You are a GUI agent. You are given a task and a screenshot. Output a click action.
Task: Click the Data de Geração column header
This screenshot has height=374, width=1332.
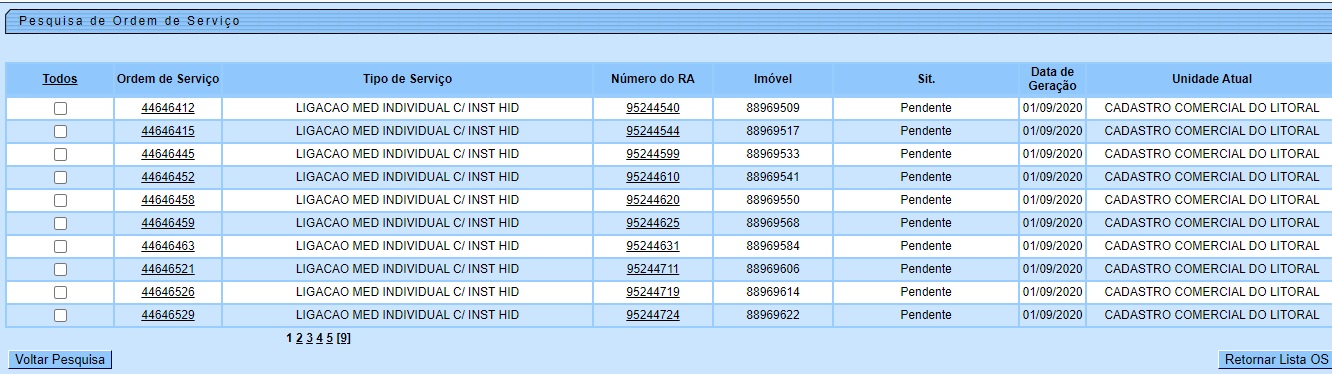[x=1052, y=79]
